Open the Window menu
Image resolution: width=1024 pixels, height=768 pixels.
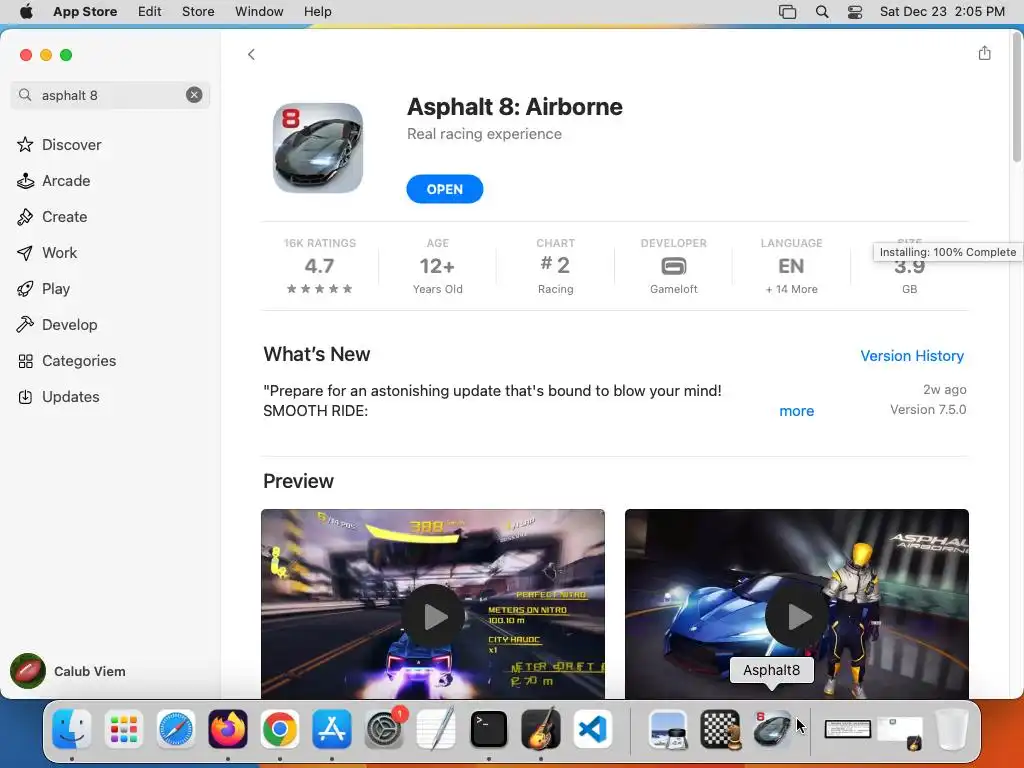(259, 12)
